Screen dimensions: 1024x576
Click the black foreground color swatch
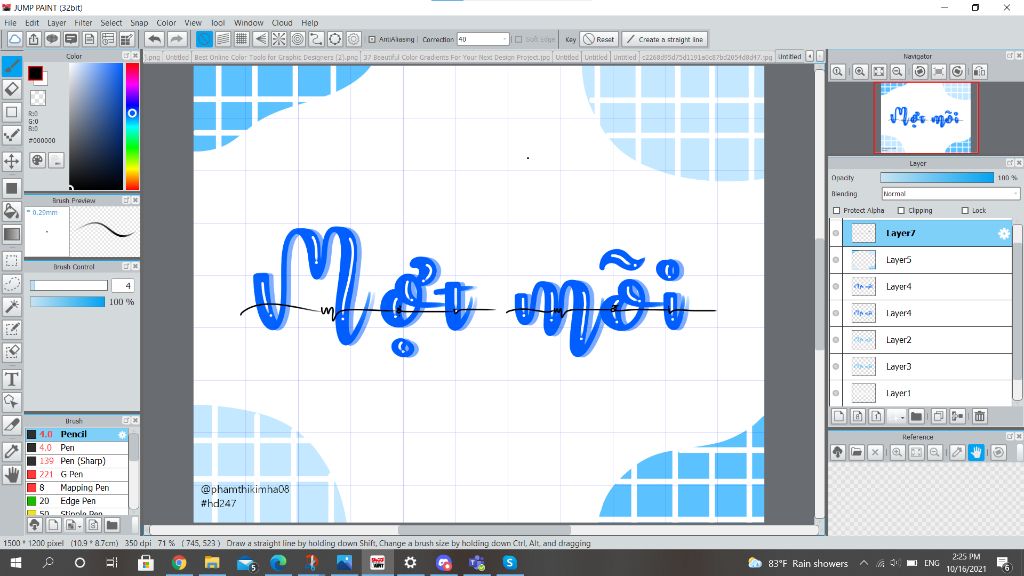point(35,74)
